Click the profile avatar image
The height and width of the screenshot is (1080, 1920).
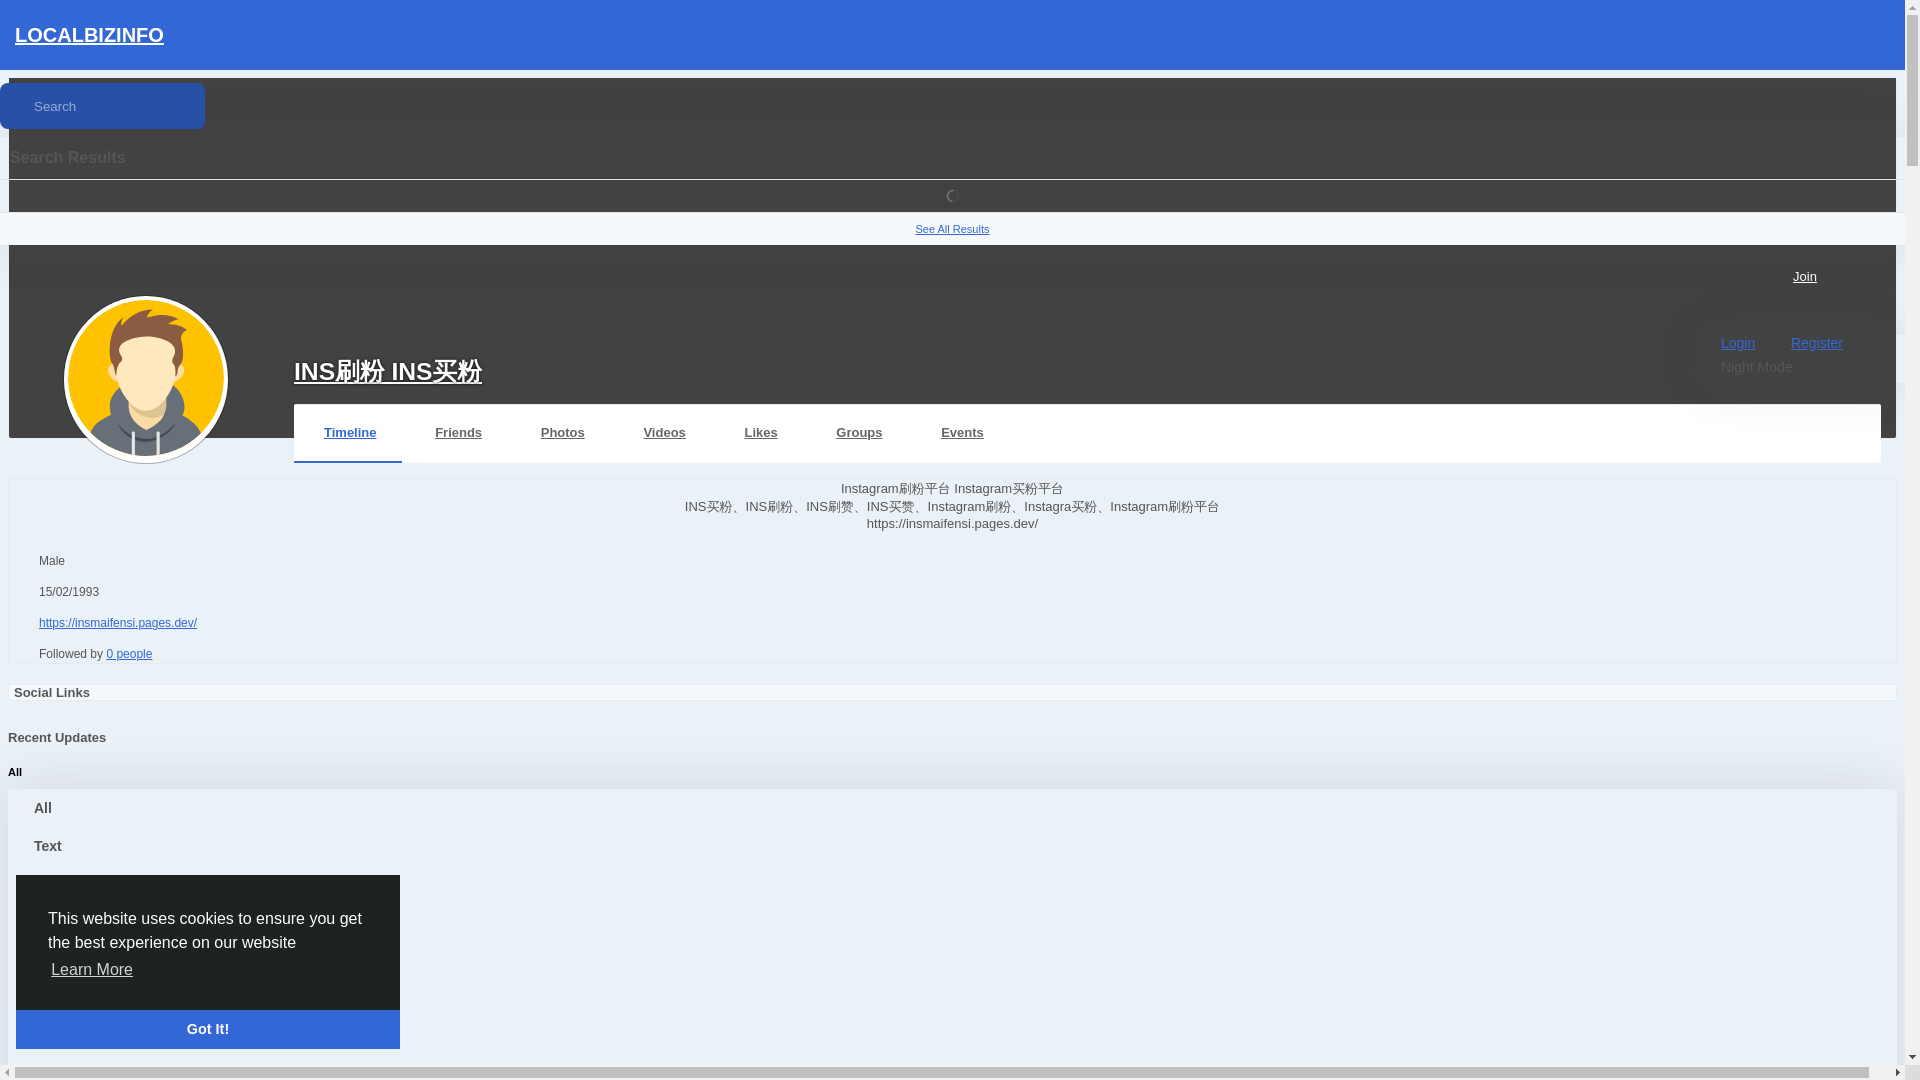(x=146, y=379)
